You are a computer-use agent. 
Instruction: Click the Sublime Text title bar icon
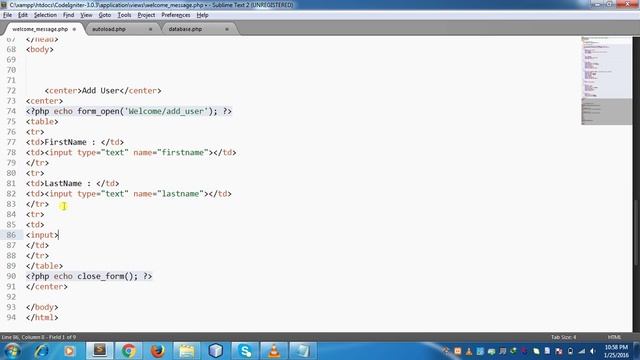[x=4, y=5]
